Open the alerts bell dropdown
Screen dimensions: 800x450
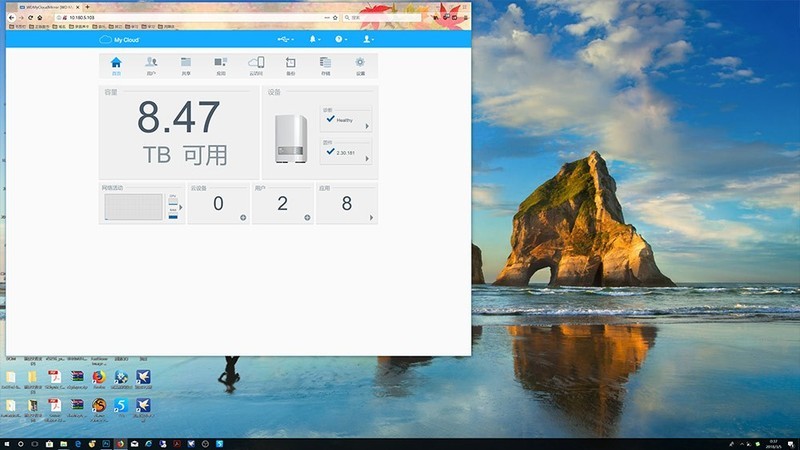pyautogui.click(x=314, y=39)
